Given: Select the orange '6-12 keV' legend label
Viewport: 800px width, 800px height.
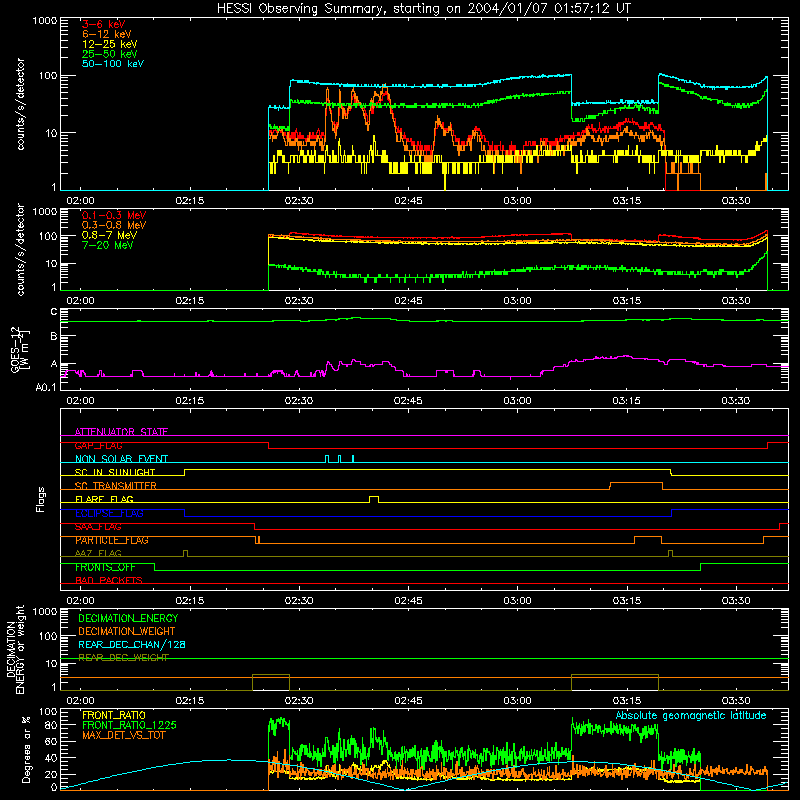Looking at the screenshot, I should click(x=107, y=34).
